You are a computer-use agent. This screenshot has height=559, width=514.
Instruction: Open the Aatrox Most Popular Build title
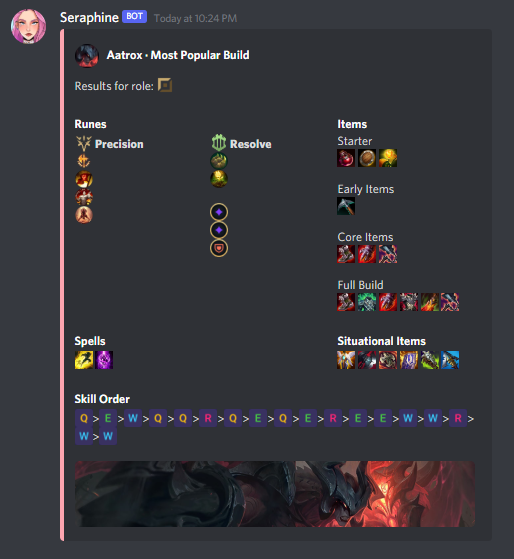[x=178, y=55]
